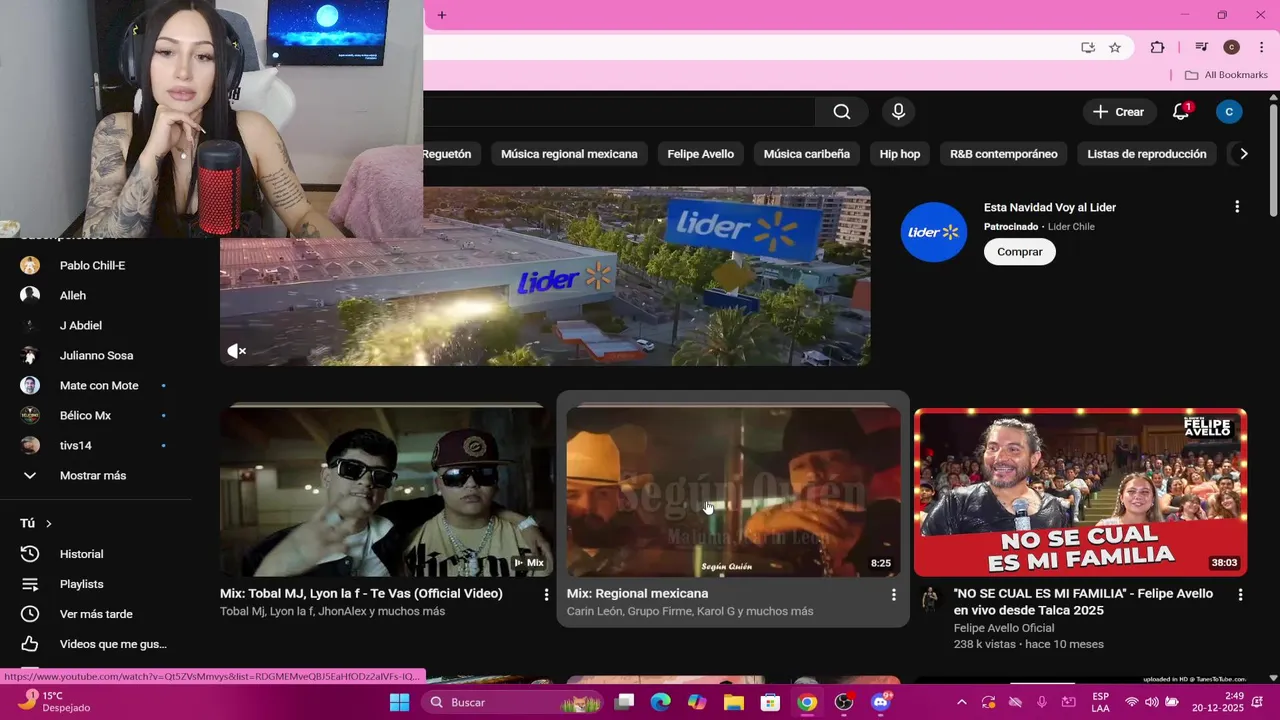Bookmark this tab with star icon

coord(1115,47)
